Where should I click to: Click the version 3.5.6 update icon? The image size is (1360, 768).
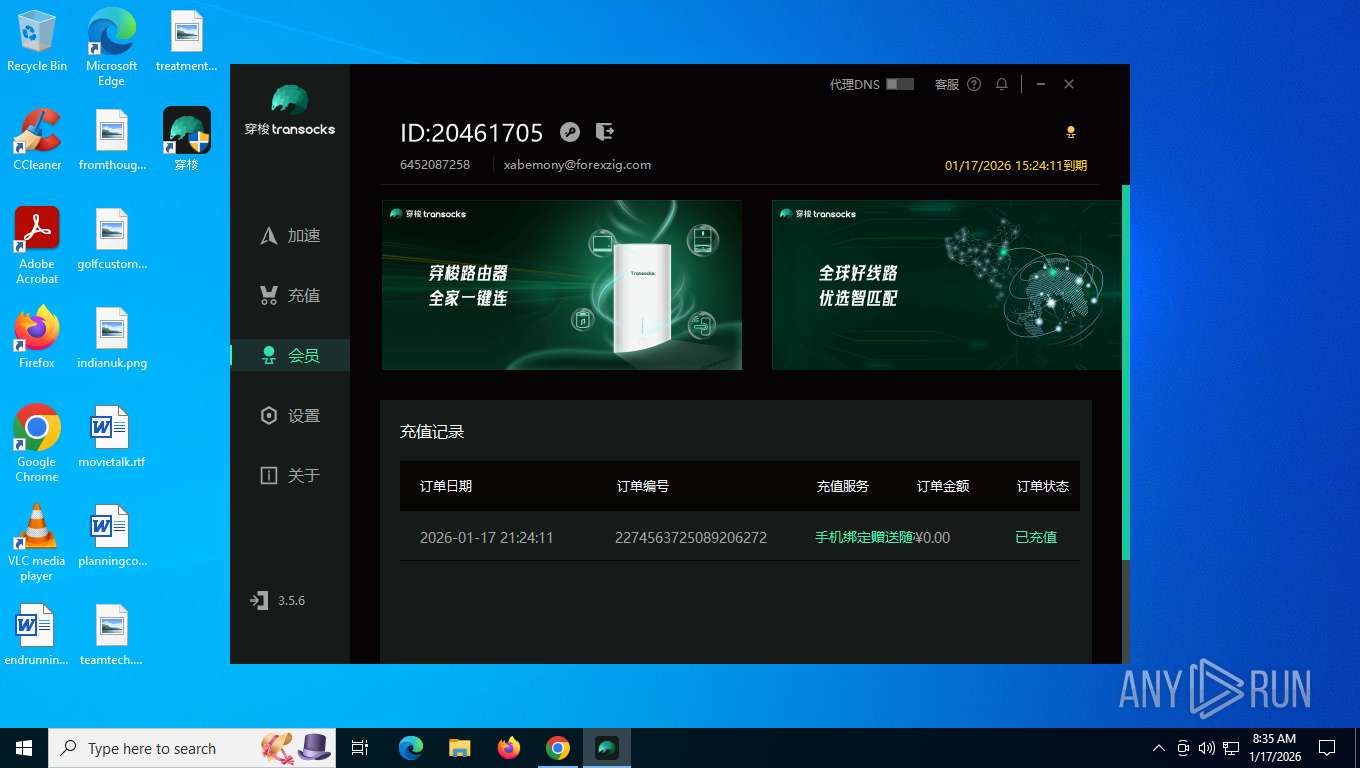tap(259, 600)
